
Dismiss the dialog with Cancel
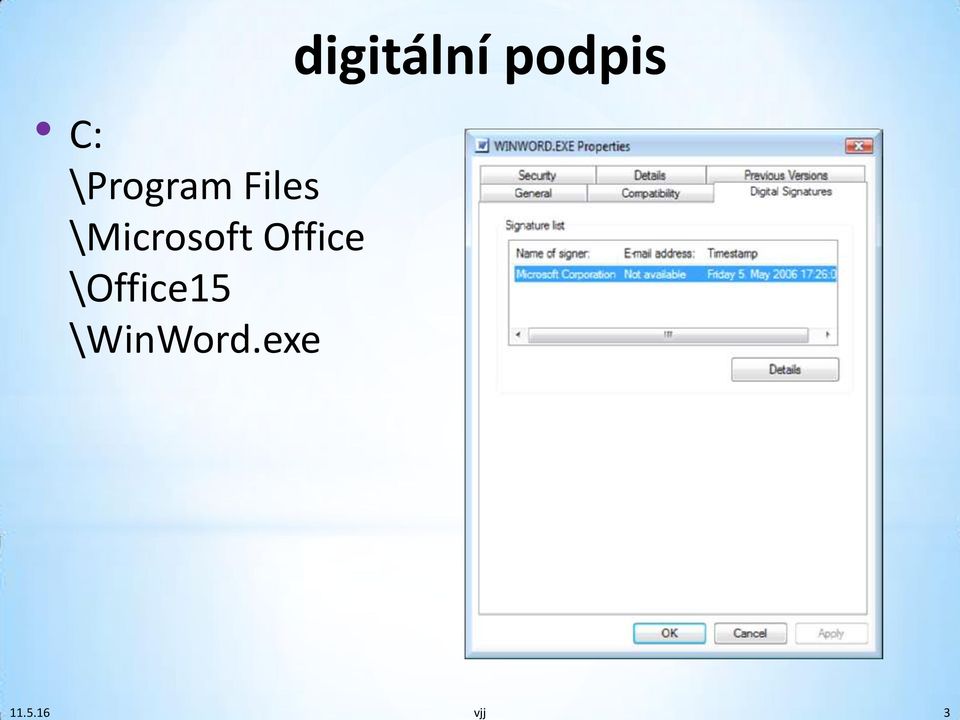click(750, 633)
